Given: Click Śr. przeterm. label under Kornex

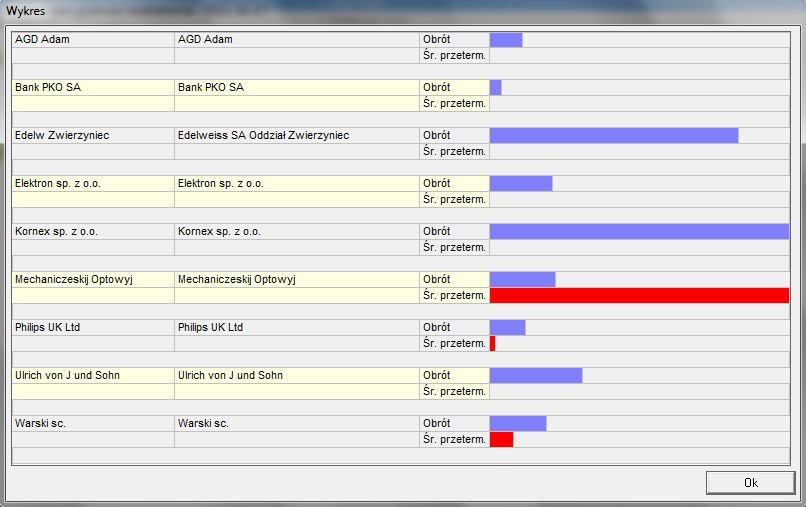Looking at the screenshot, I should coord(454,247).
